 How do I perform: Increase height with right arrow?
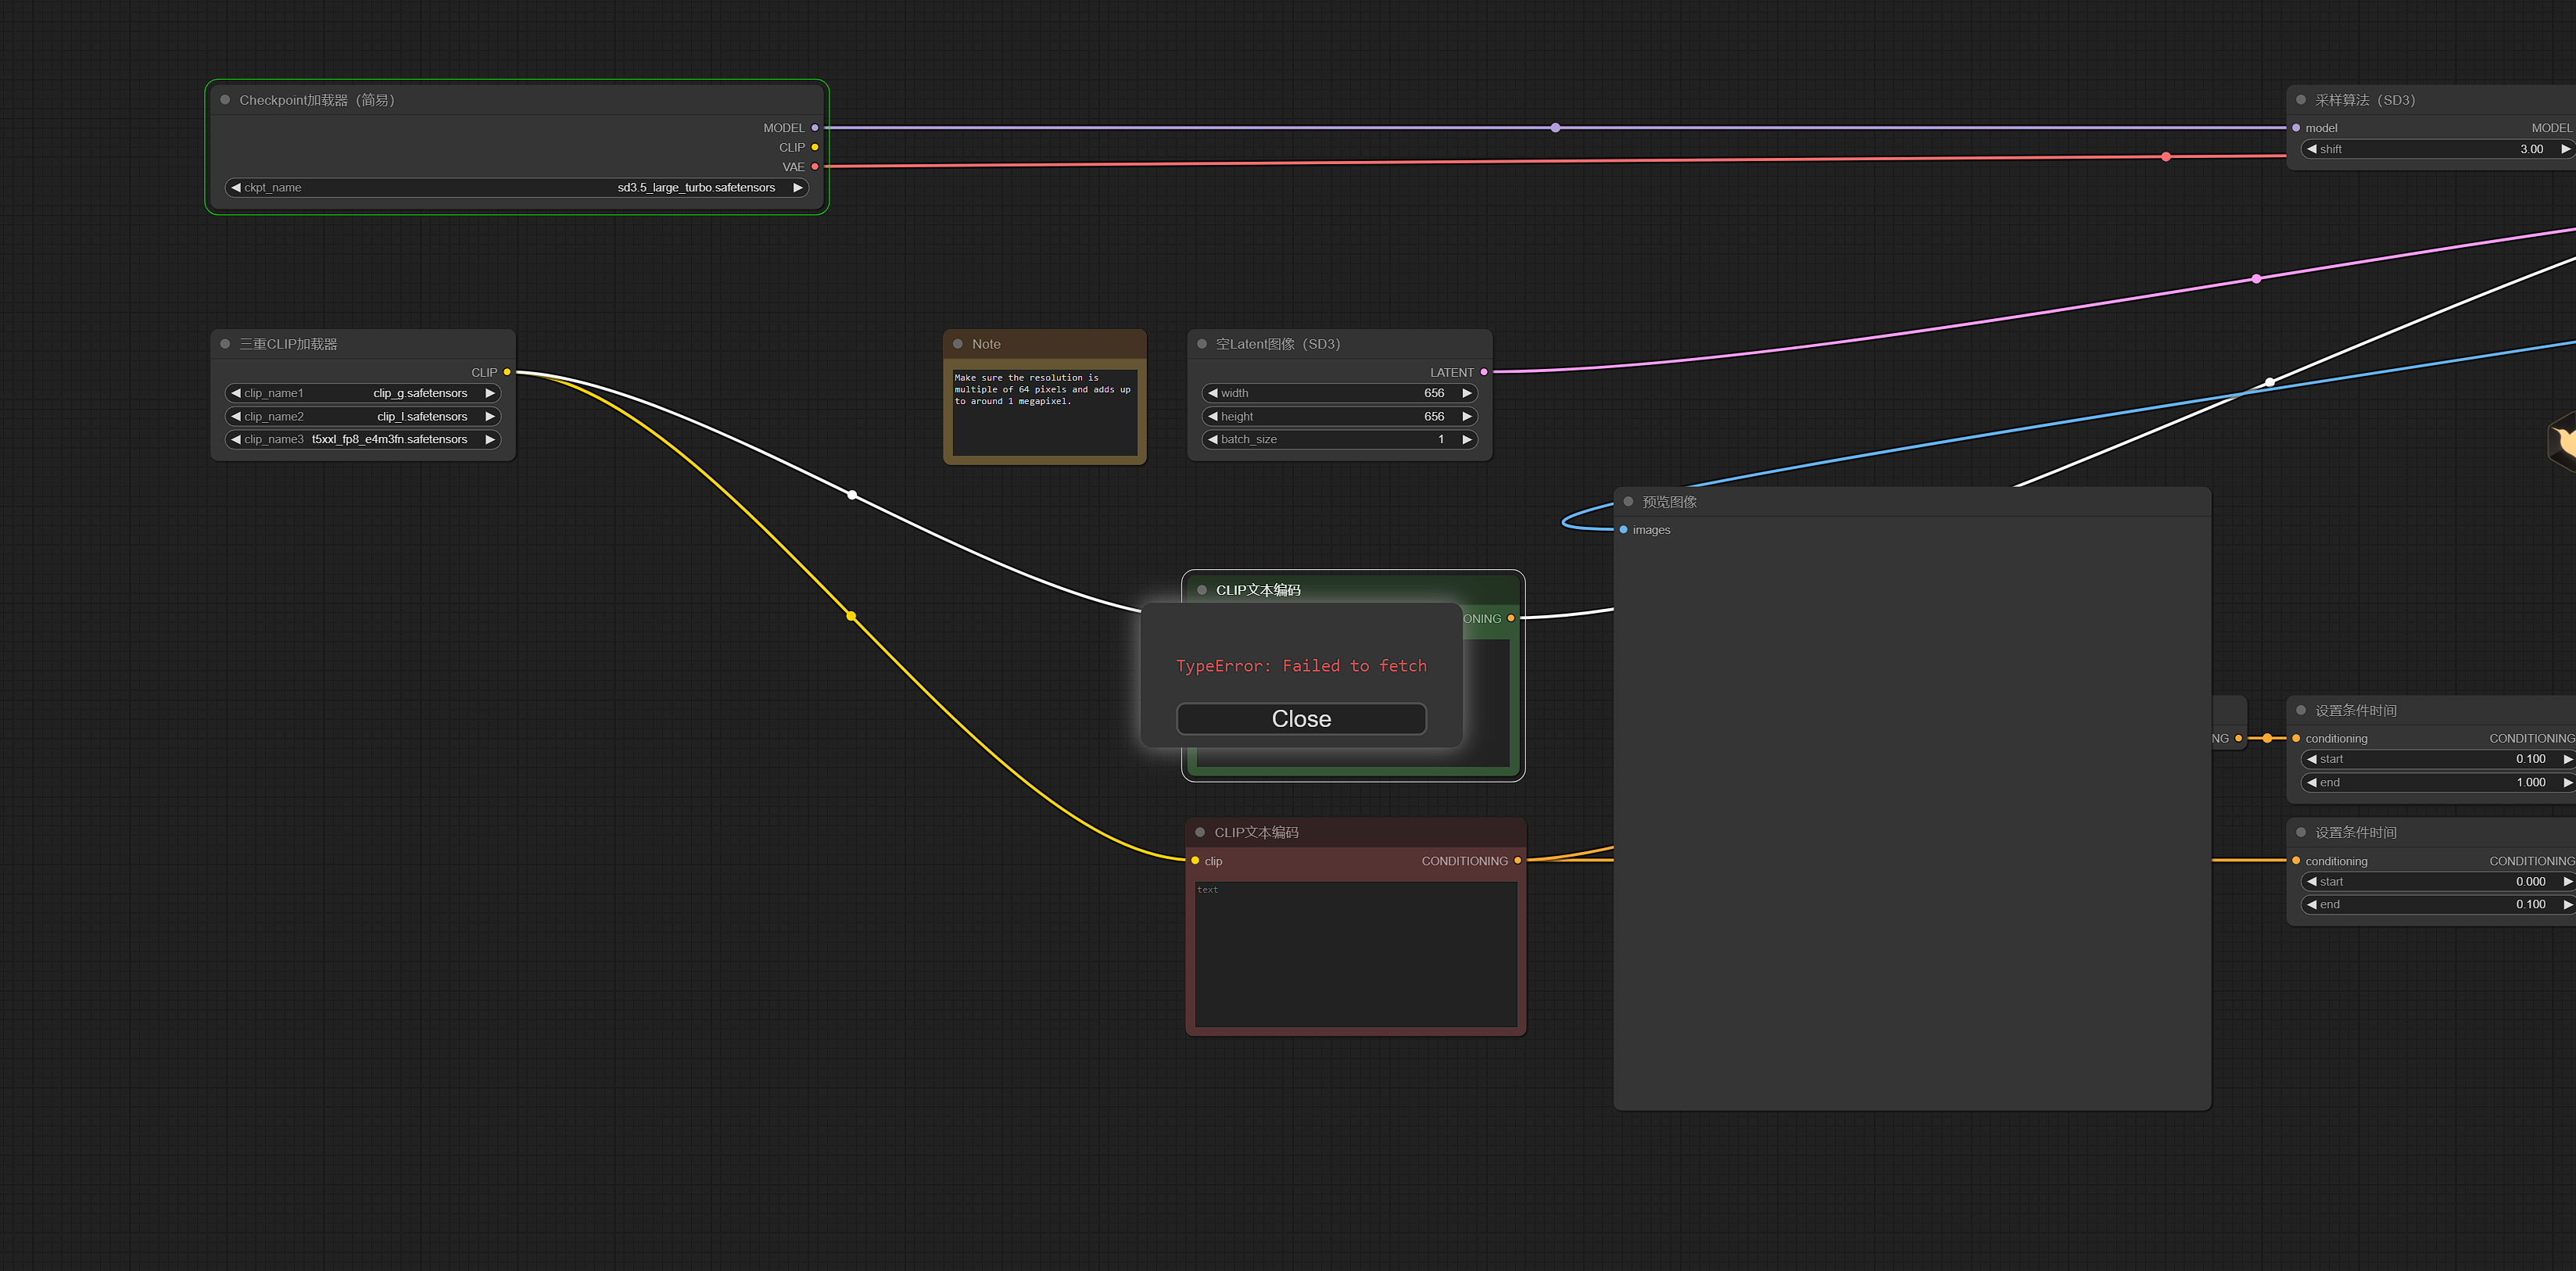tap(1467, 416)
